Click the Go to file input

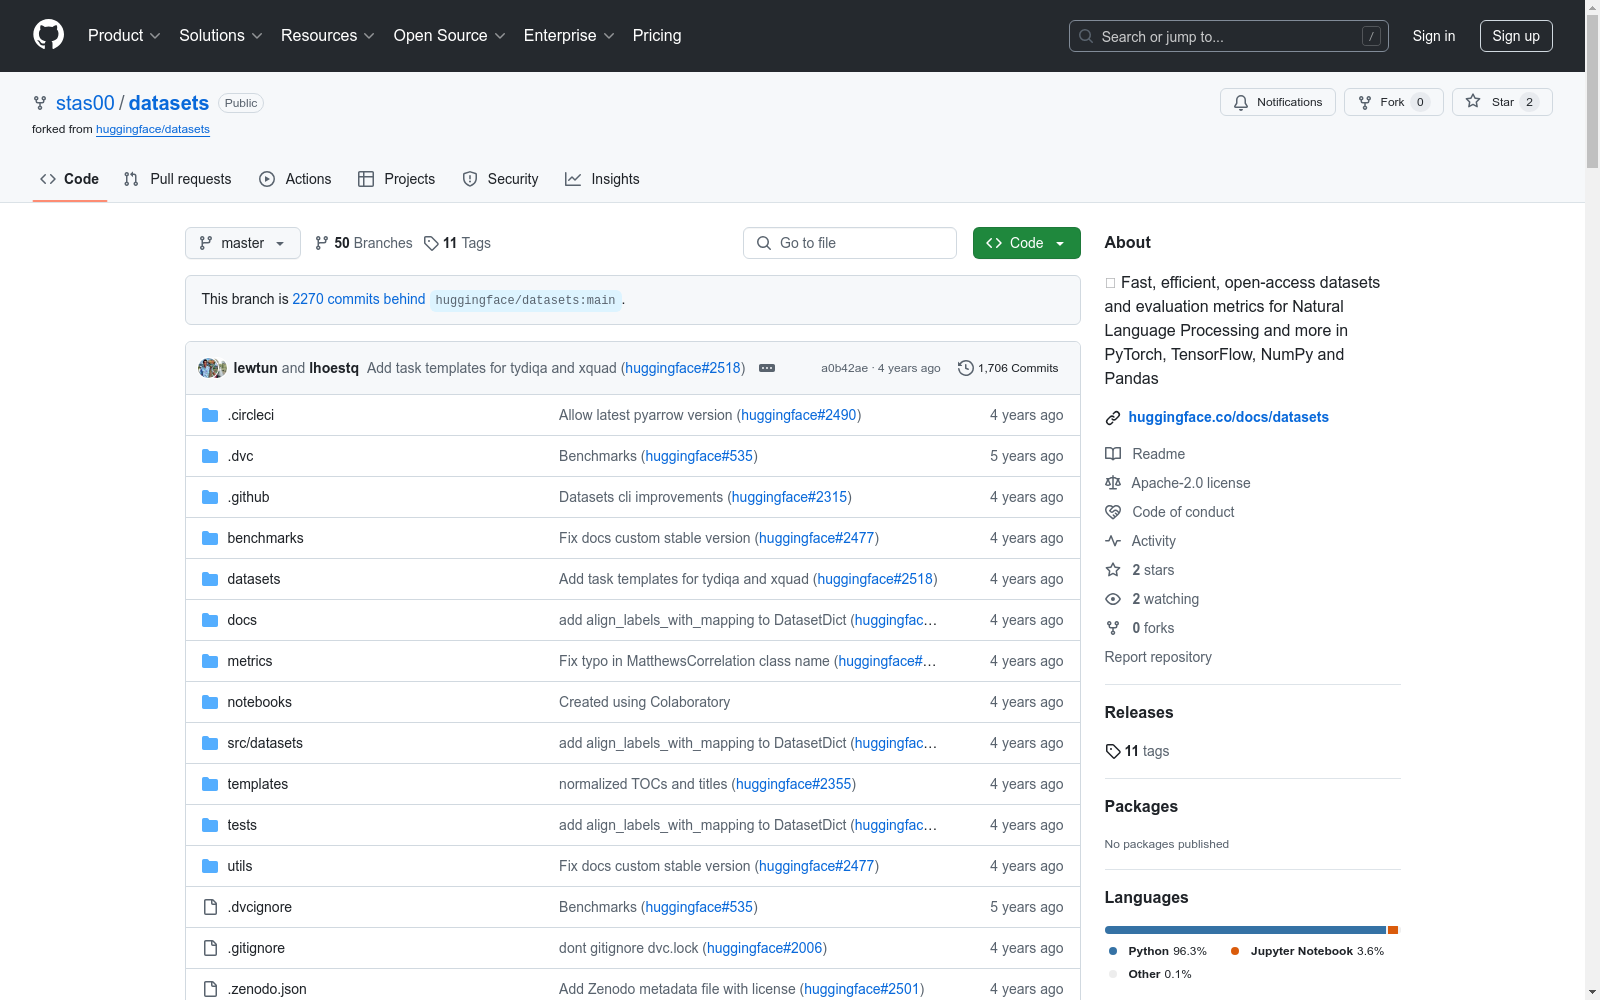point(850,243)
